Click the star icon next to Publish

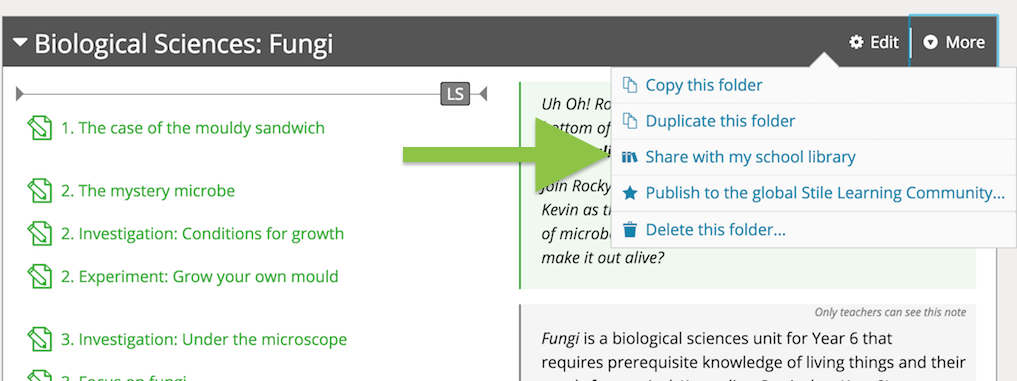coord(630,193)
